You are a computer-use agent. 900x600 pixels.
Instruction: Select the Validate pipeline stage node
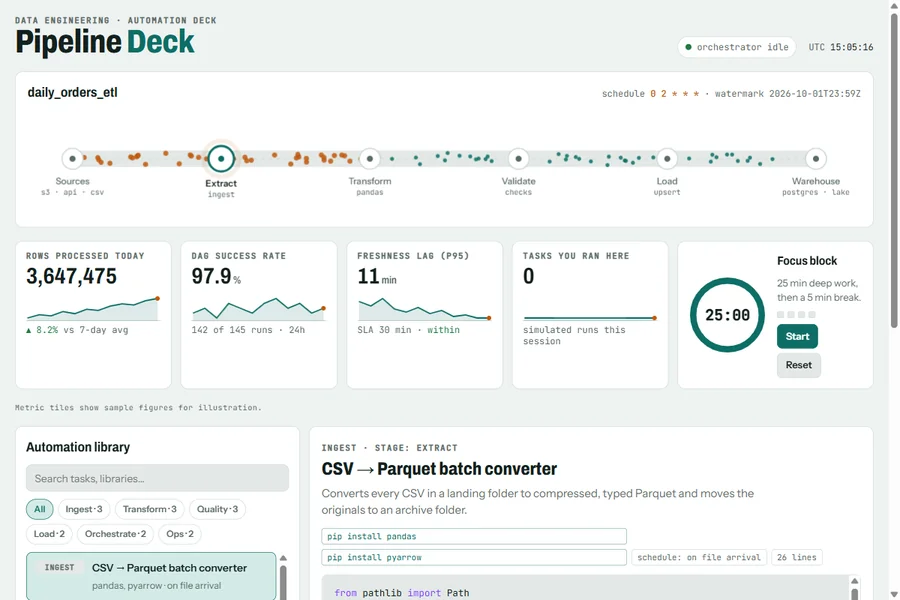pyautogui.click(x=518, y=158)
